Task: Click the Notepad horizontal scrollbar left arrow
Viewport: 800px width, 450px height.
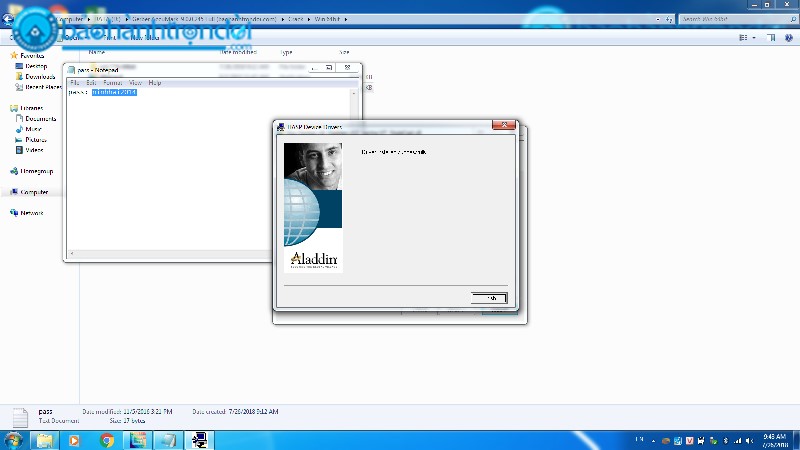Action: (x=72, y=254)
